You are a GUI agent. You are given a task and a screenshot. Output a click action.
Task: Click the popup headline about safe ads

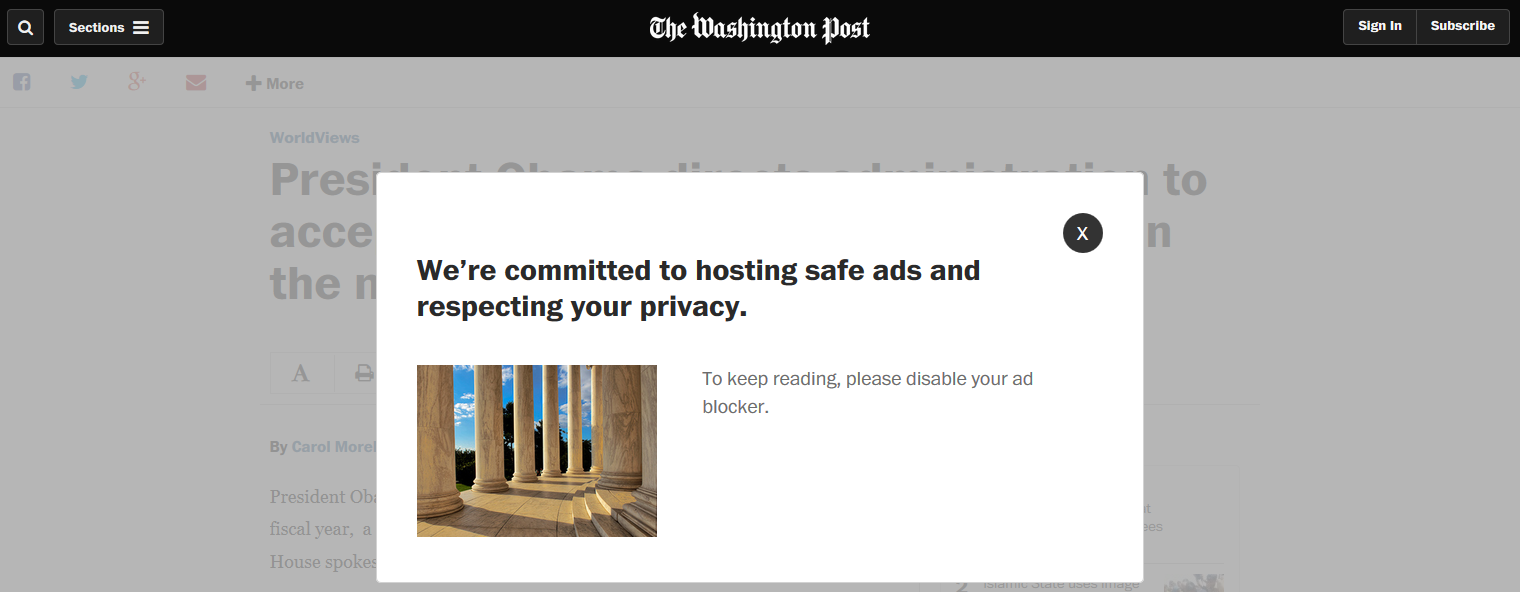click(698, 288)
